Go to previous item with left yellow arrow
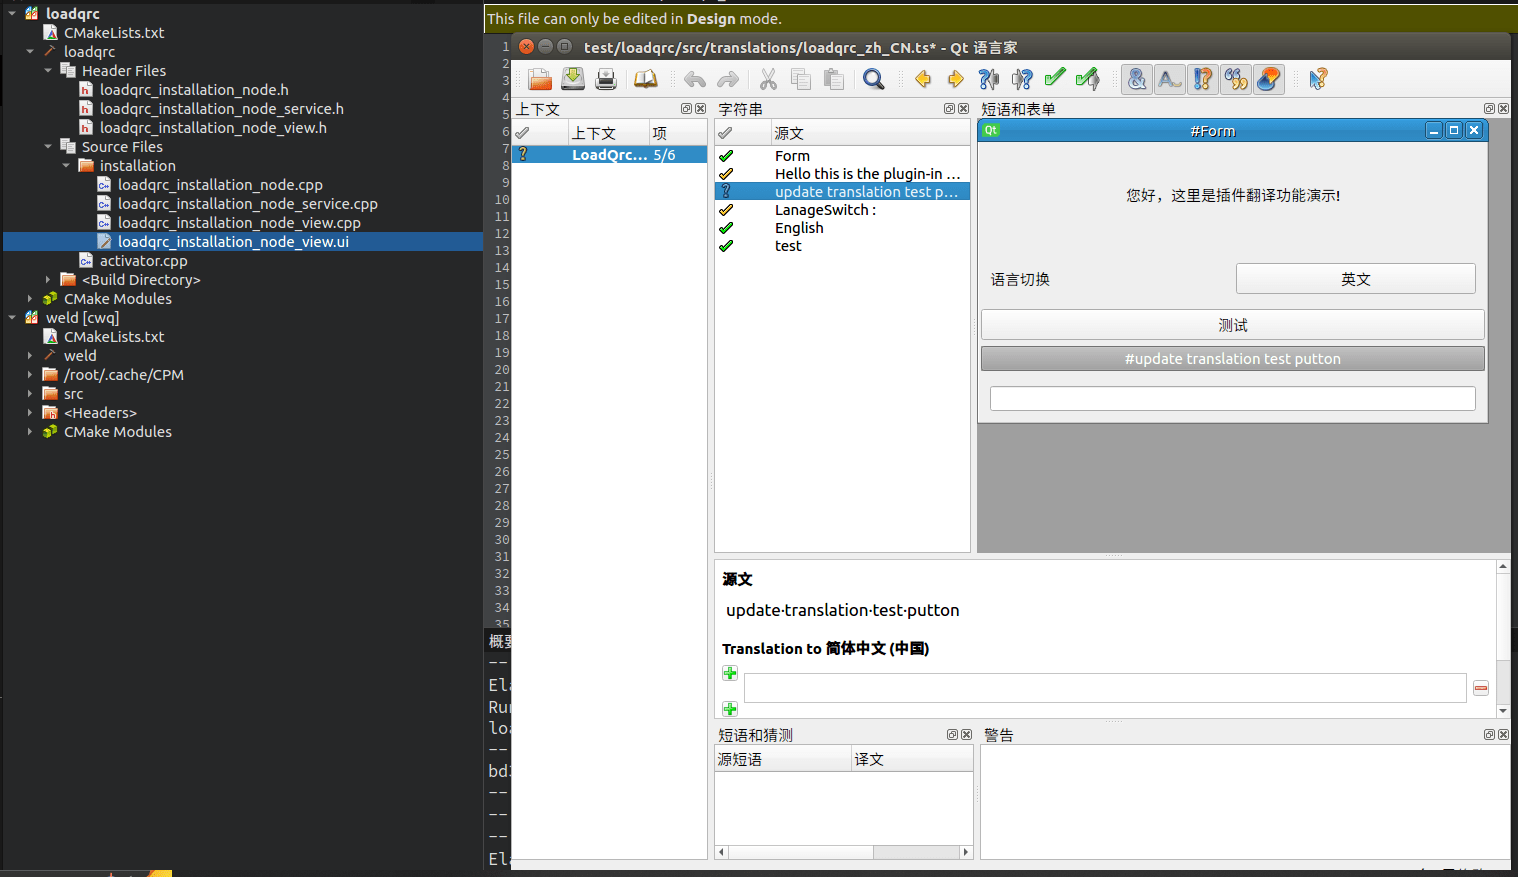The height and width of the screenshot is (877, 1518). coord(923,79)
